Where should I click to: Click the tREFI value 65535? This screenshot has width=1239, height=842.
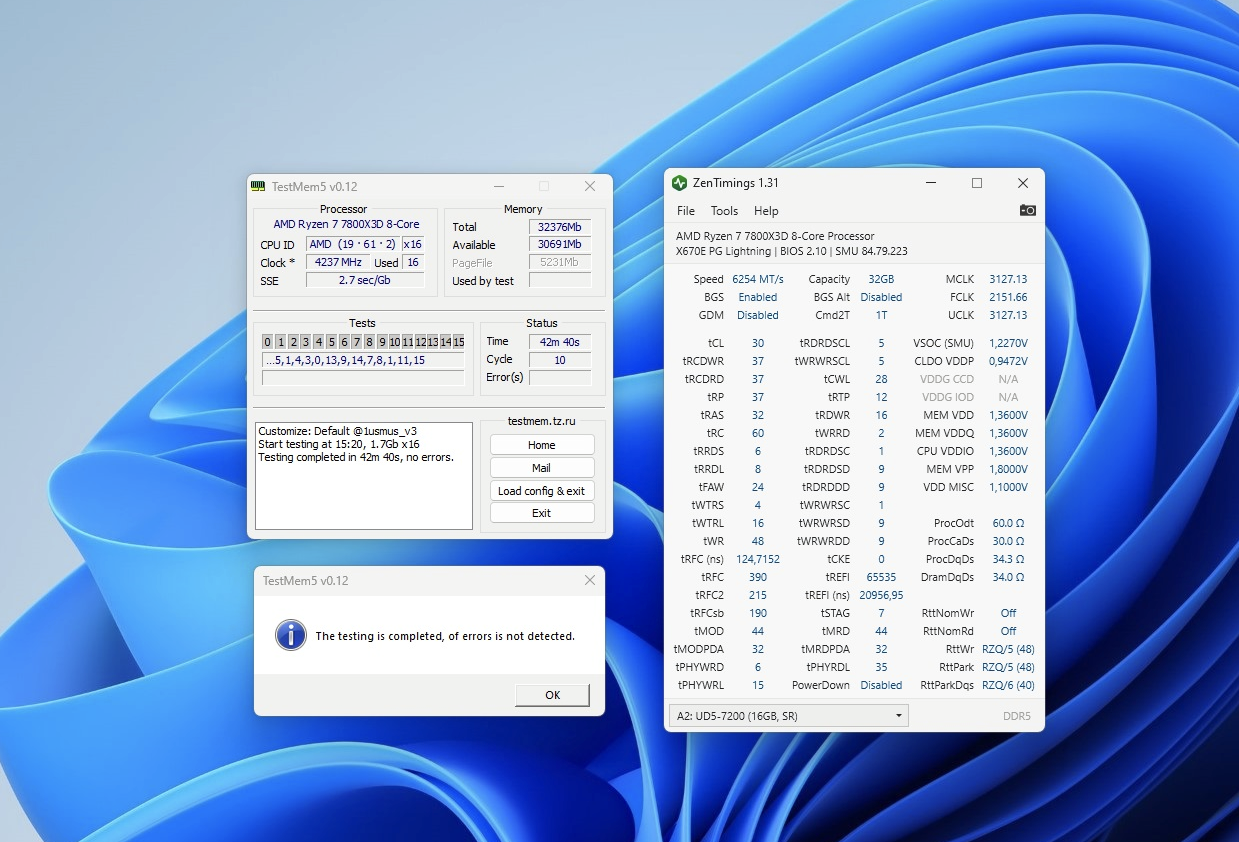click(x=881, y=577)
